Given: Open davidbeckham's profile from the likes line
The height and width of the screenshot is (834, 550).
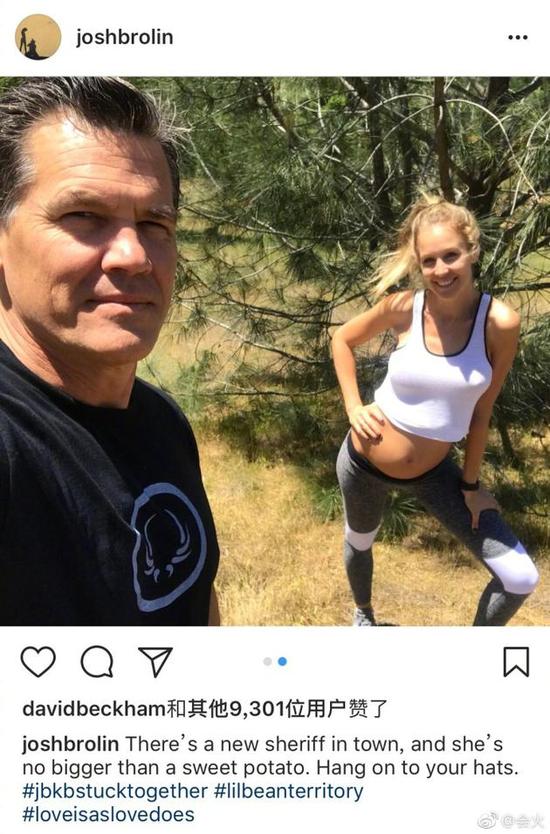Looking at the screenshot, I should pyautogui.click(x=94, y=708).
